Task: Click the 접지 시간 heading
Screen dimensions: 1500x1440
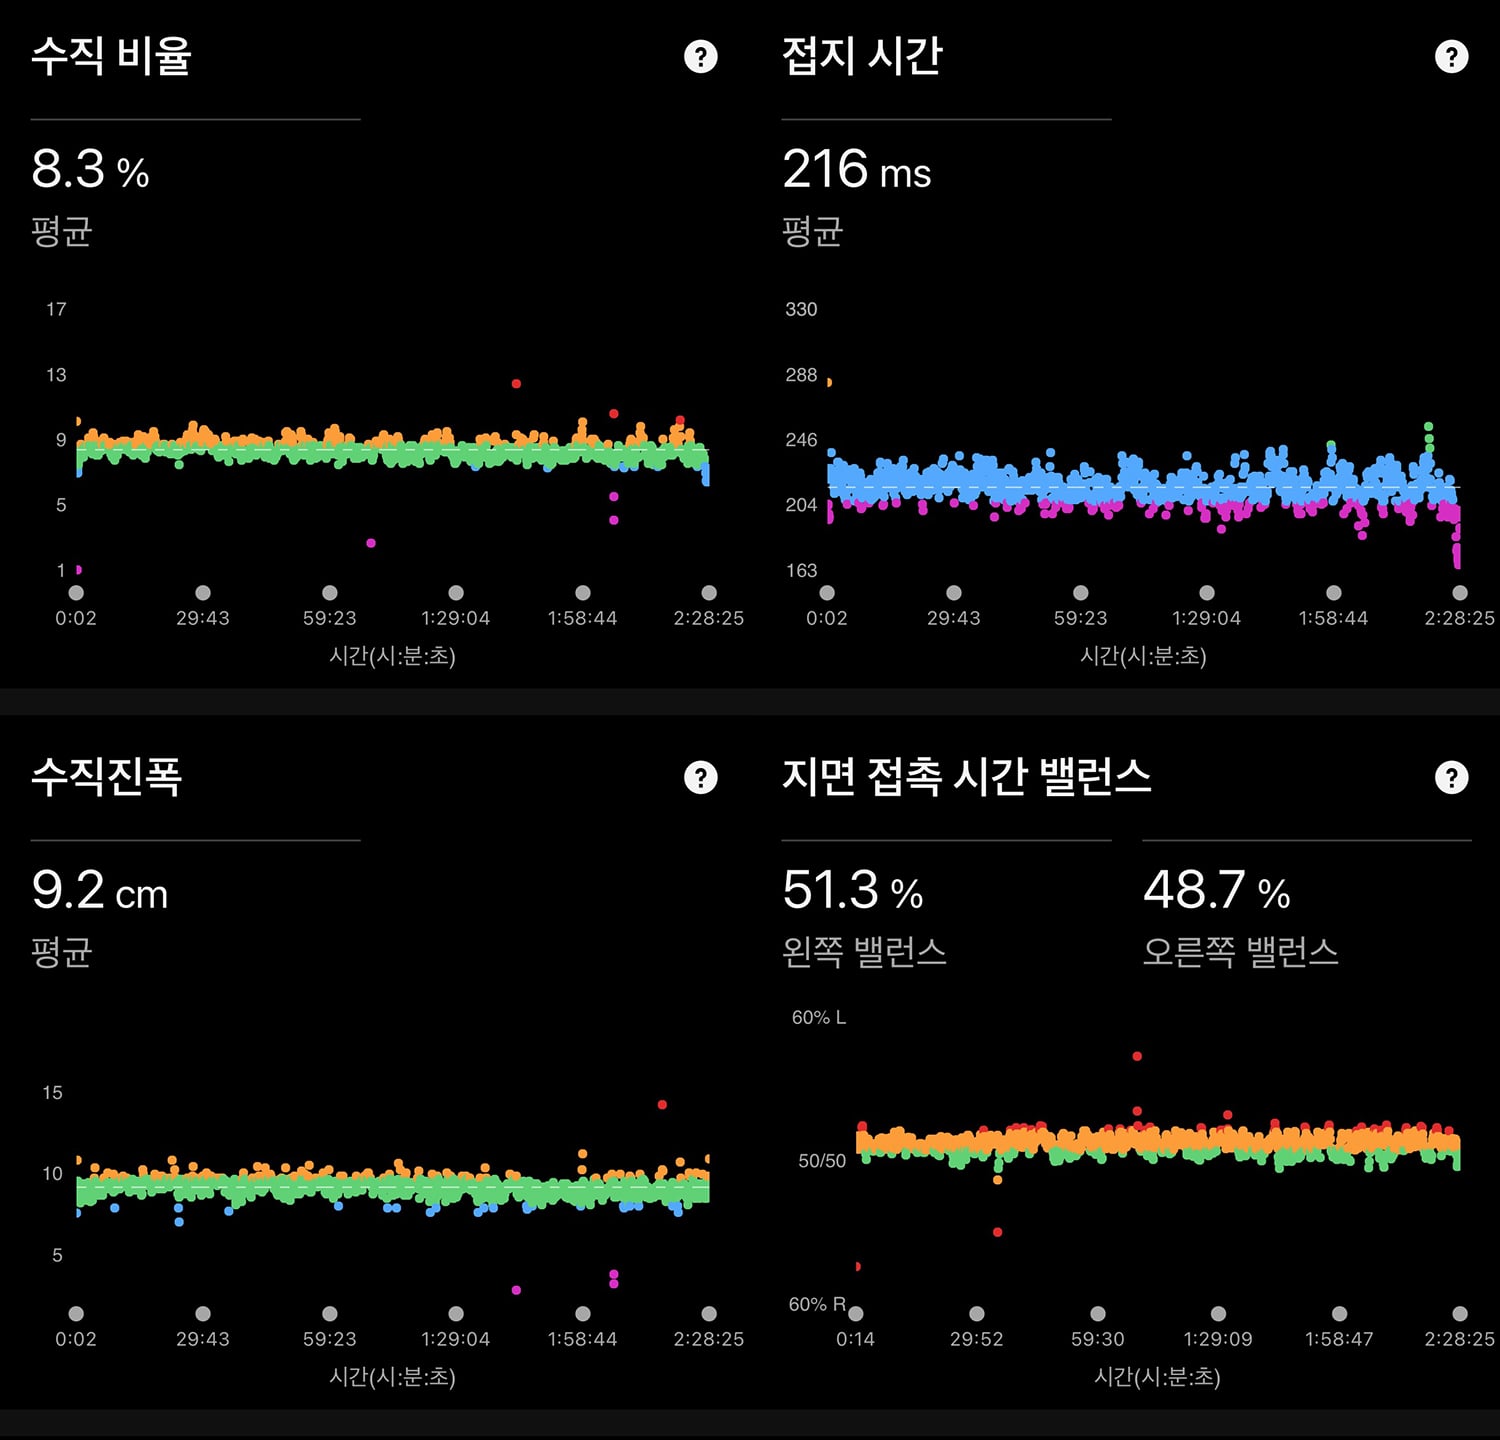Action: (x=862, y=56)
